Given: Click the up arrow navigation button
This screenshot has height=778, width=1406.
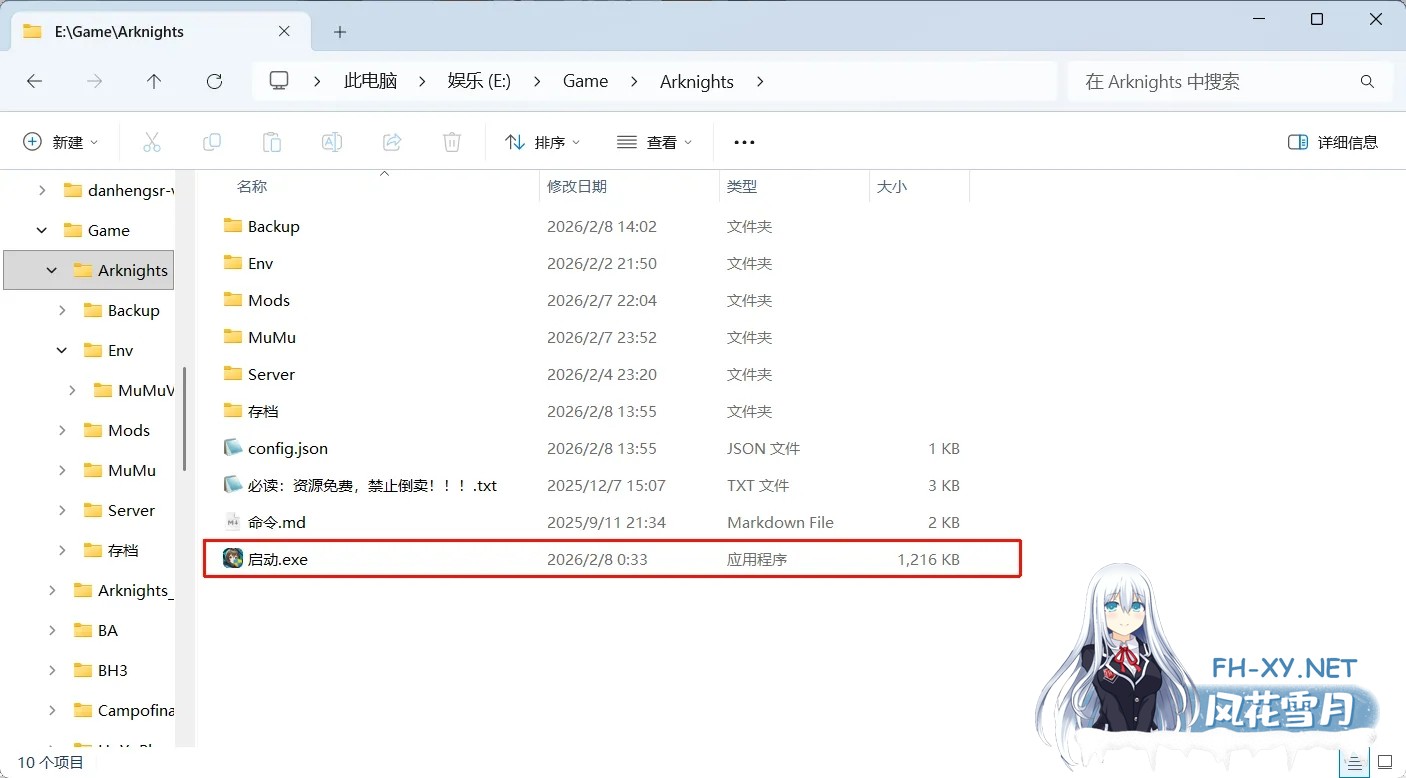Looking at the screenshot, I should tap(154, 81).
